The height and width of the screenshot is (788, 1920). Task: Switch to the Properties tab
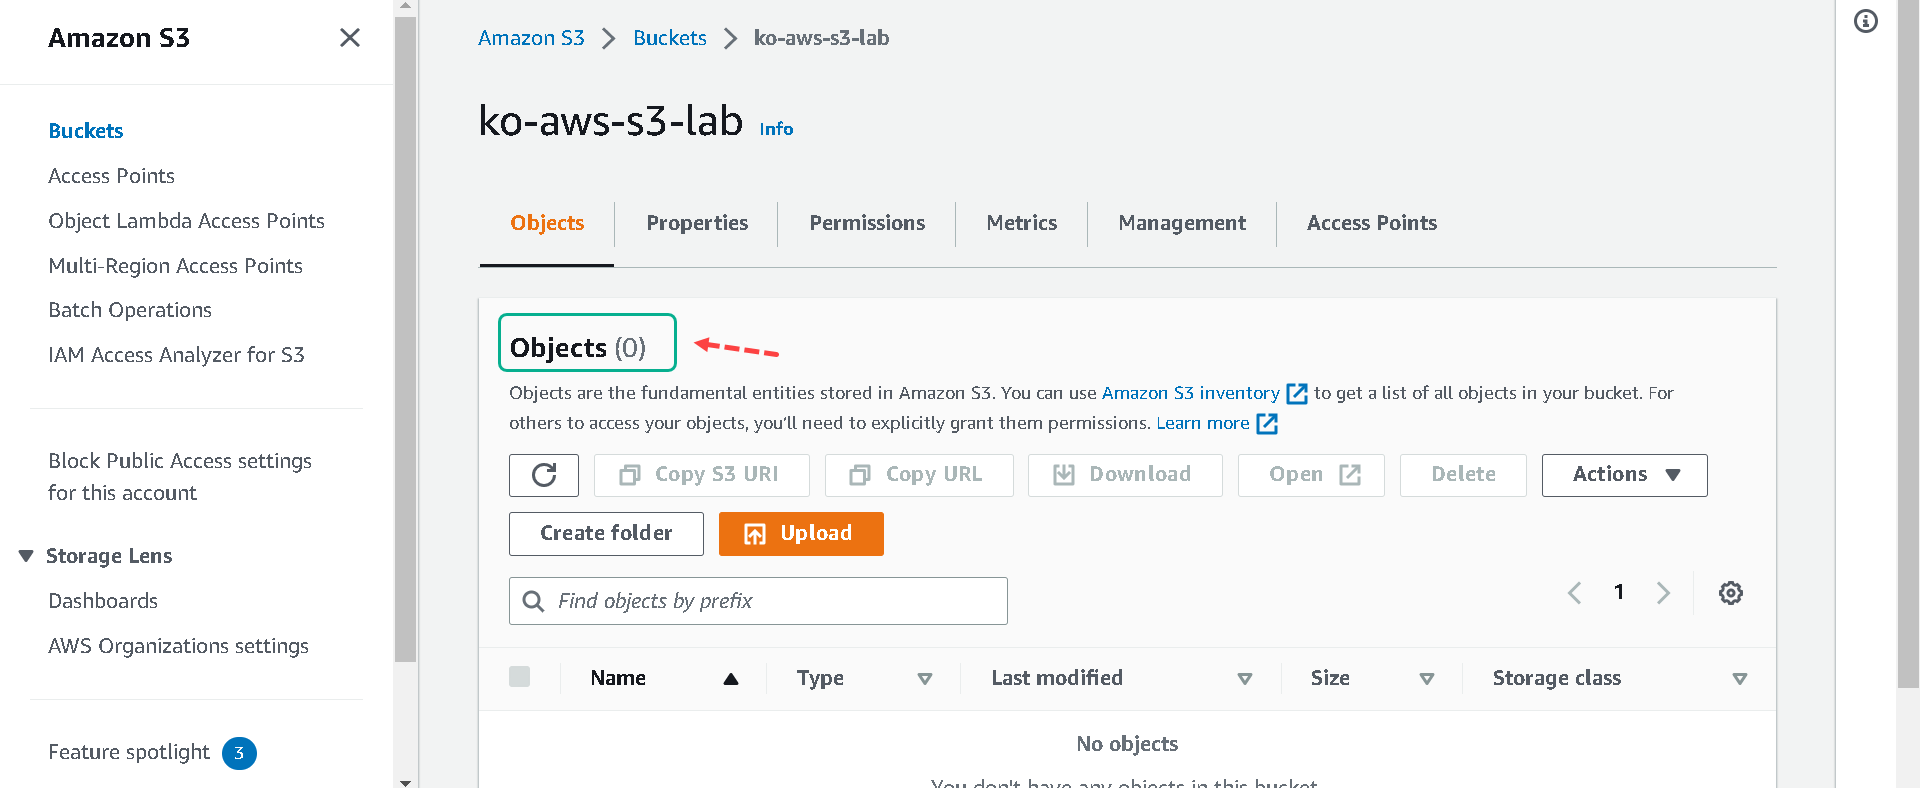coord(697,223)
